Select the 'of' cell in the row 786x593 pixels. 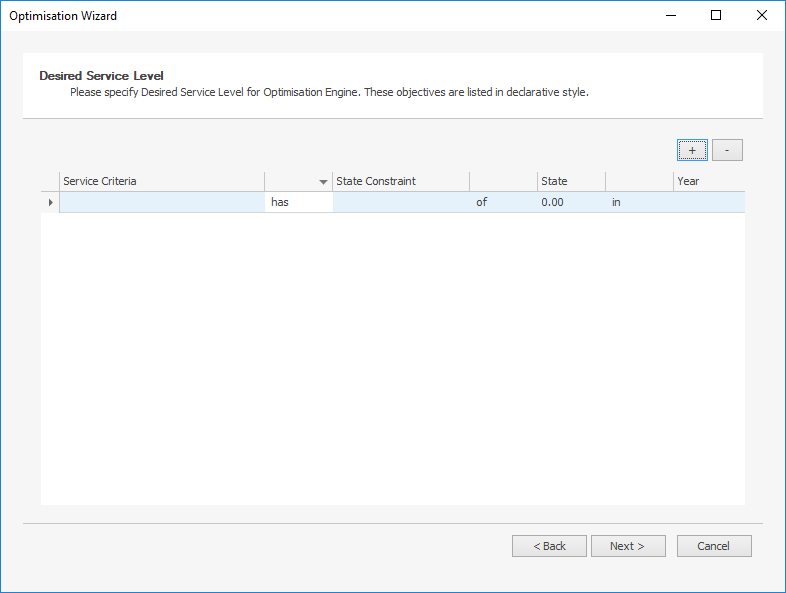(503, 203)
